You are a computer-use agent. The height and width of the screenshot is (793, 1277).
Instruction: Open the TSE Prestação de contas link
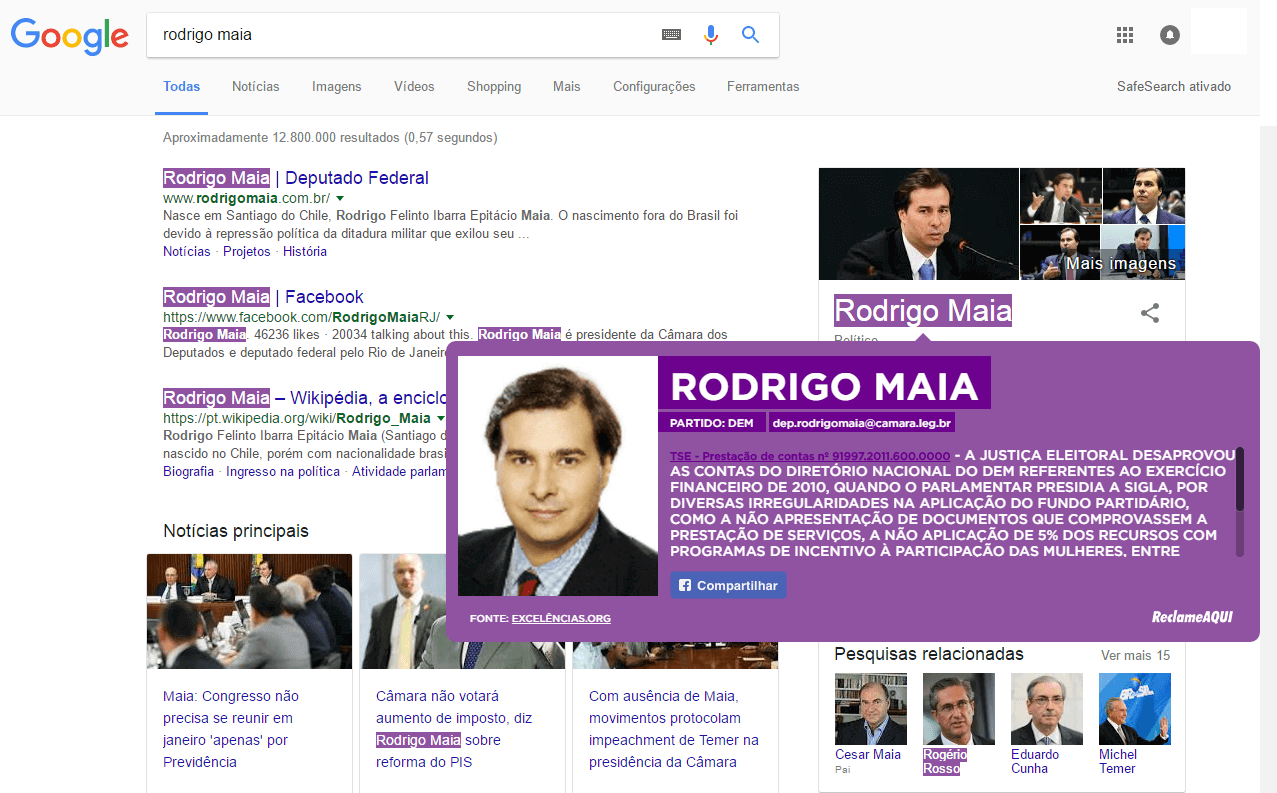point(810,456)
